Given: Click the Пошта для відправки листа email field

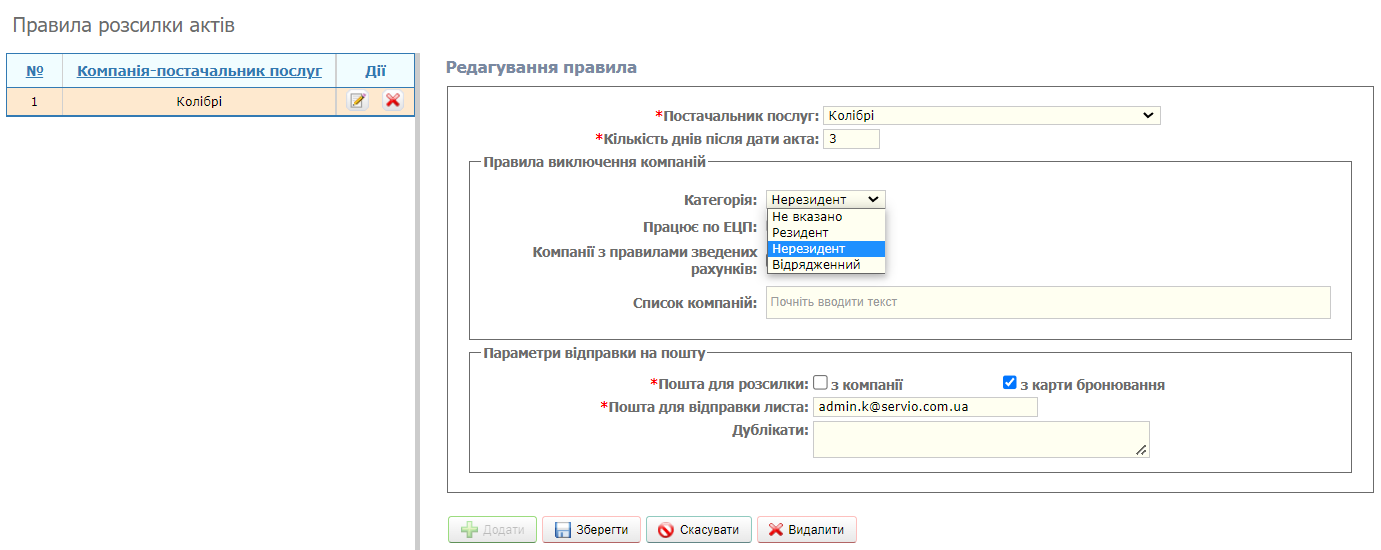Looking at the screenshot, I should (x=924, y=407).
